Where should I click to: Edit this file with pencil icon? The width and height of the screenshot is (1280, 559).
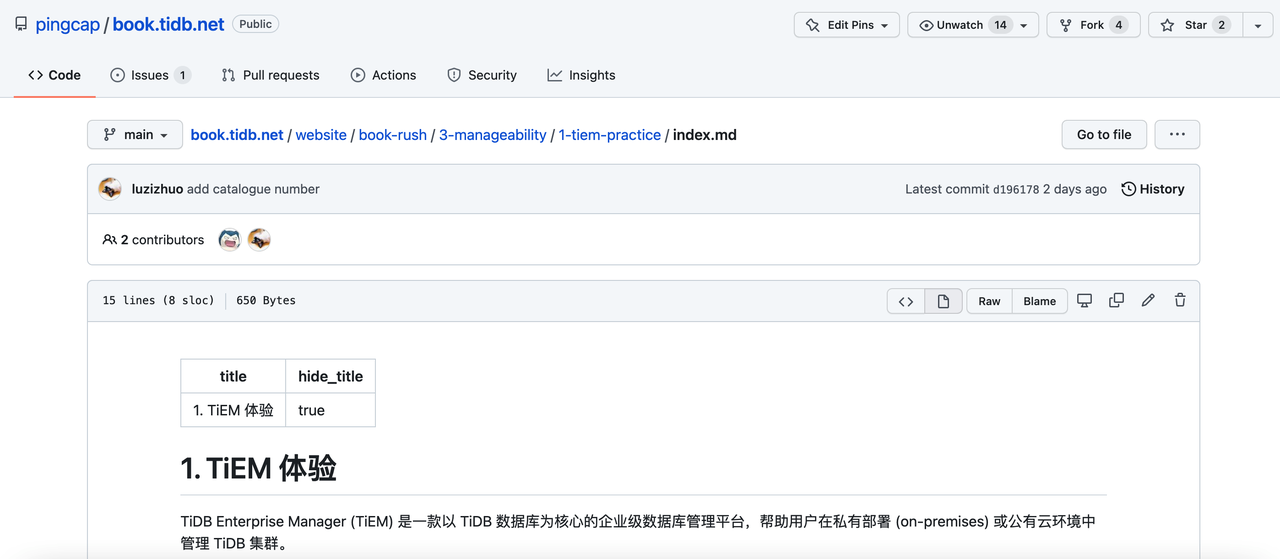1148,300
